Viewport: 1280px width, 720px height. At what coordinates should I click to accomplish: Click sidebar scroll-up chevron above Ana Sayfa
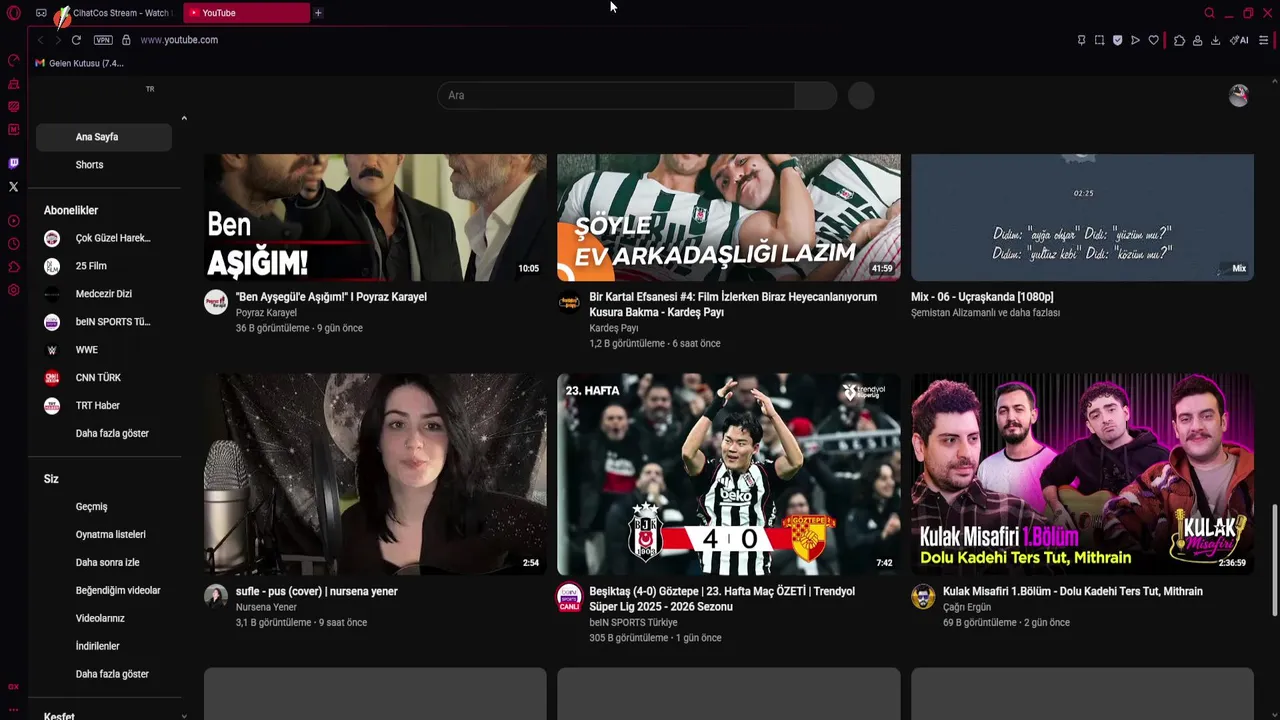coord(184,119)
